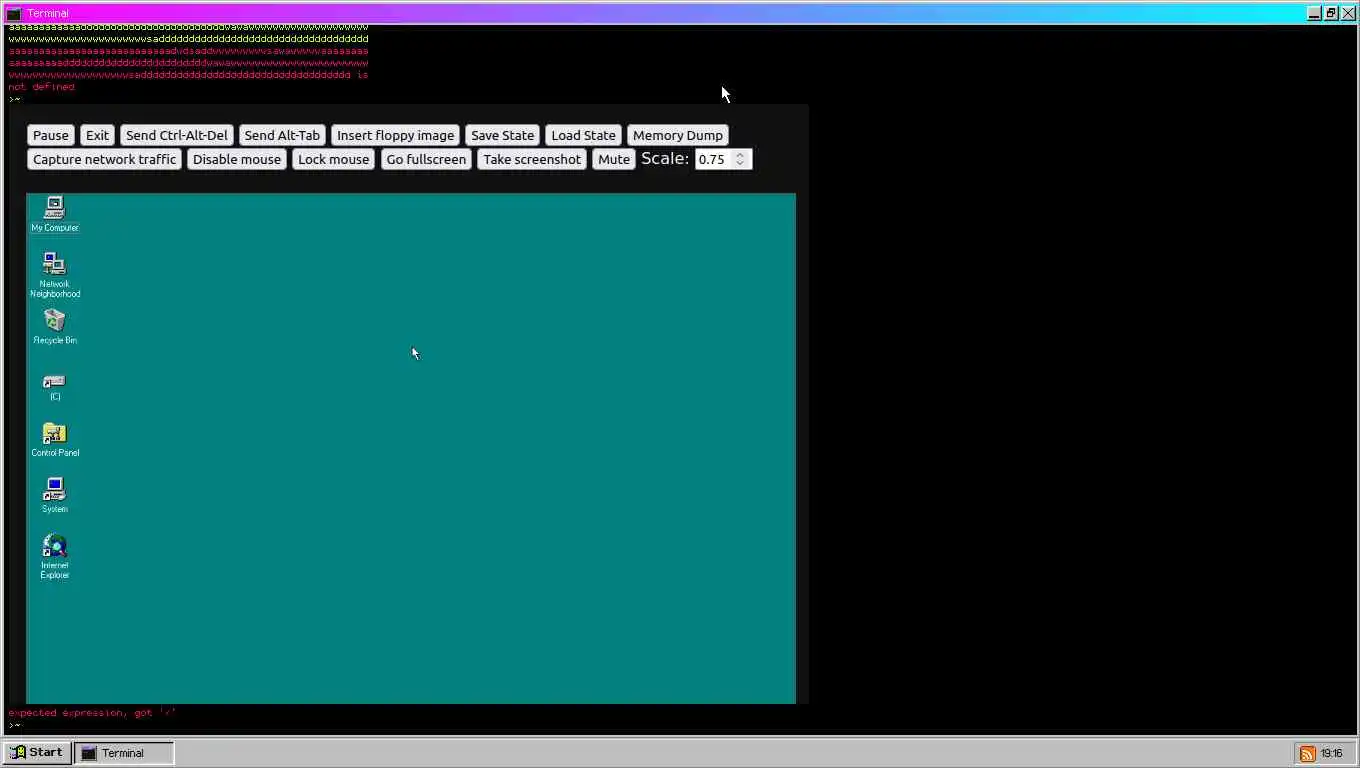This screenshot has height=768, width=1360.
Task: Click Take screenshot button
Action: point(531,159)
